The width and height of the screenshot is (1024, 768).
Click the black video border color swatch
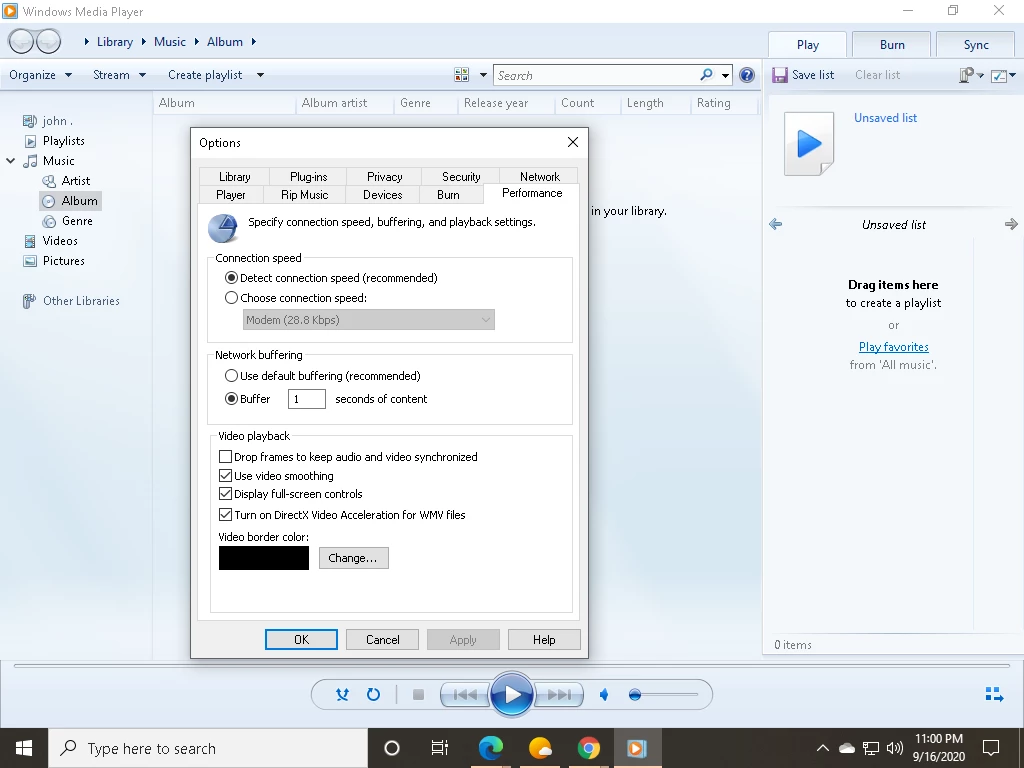[264, 558]
